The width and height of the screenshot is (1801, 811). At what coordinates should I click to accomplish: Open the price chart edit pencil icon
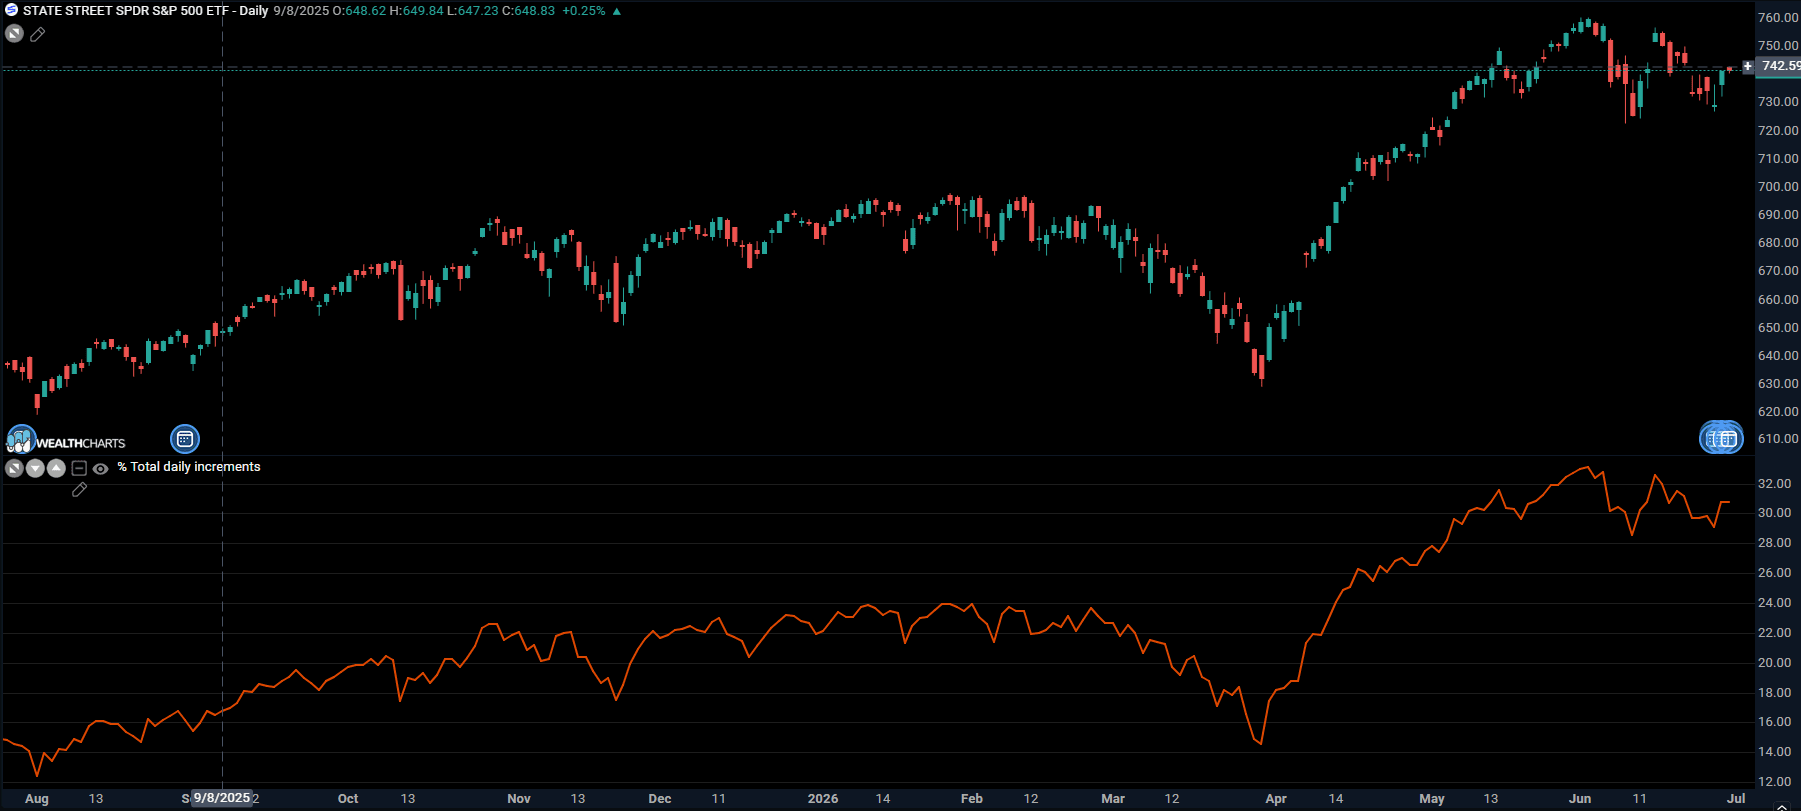click(x=38, y=34)
